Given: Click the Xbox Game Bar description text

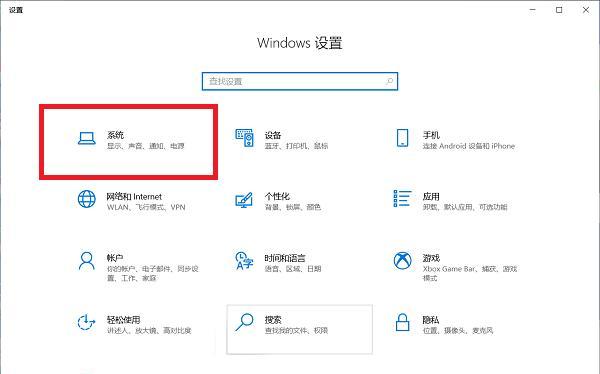Looking at the screenshot, I should coord(470,273).
